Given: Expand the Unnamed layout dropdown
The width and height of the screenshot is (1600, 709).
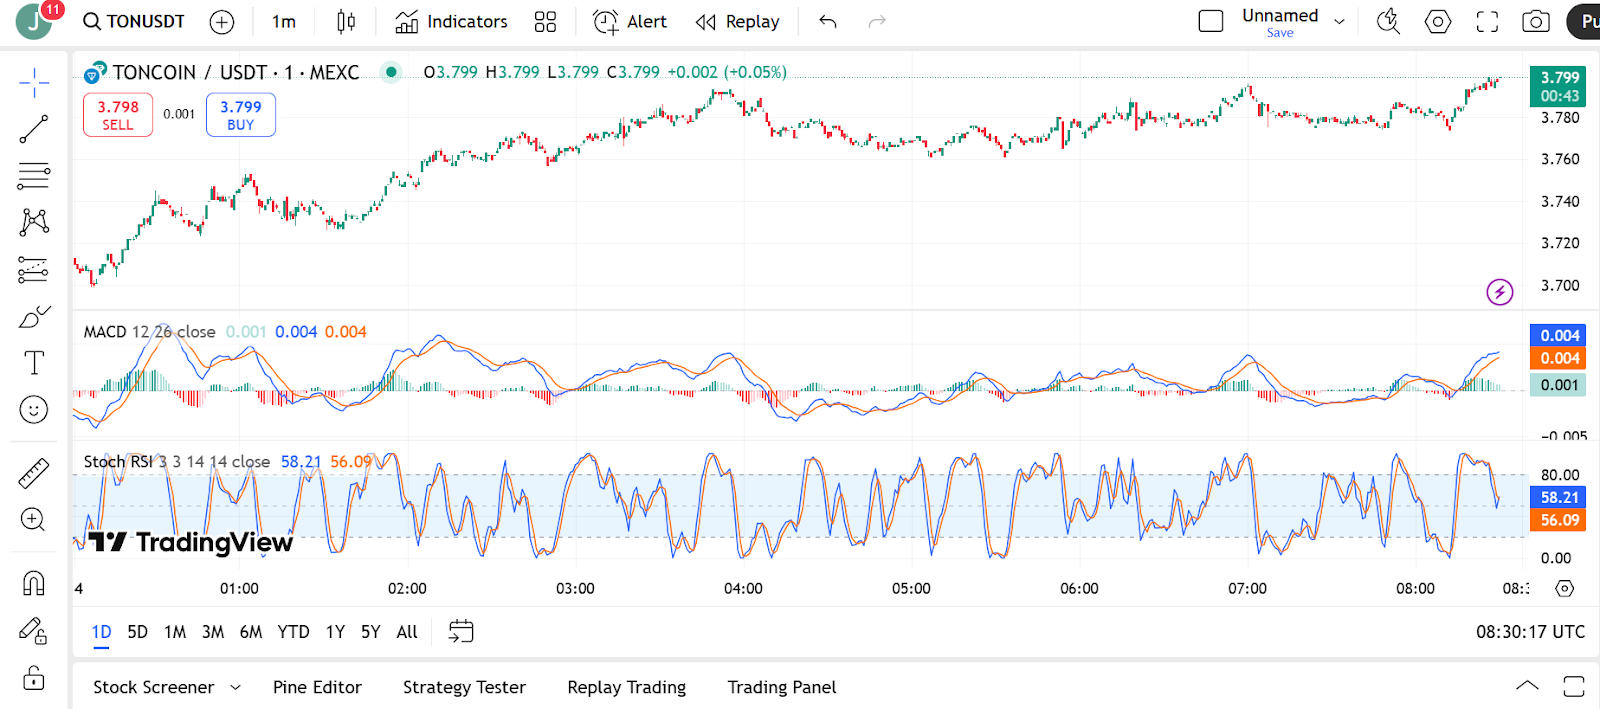Looking at the screenshot, I should point(1340,21).
